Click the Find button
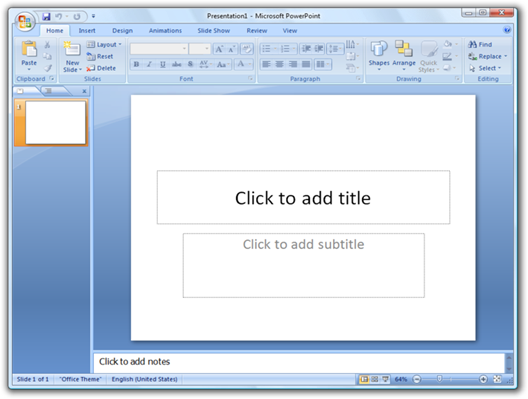528x399 pixels. coord(480,44)
